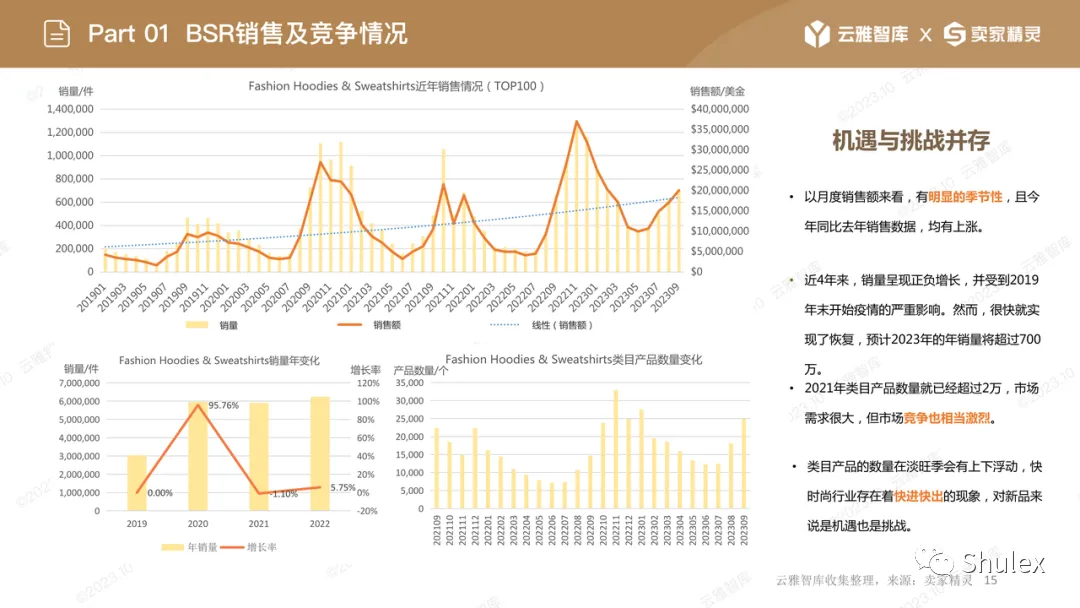The height and width of the screenshot is (608, 1080).
Task: Click the document icon beside Part 01
Action: pyautogui.click(x=56, y=34)
